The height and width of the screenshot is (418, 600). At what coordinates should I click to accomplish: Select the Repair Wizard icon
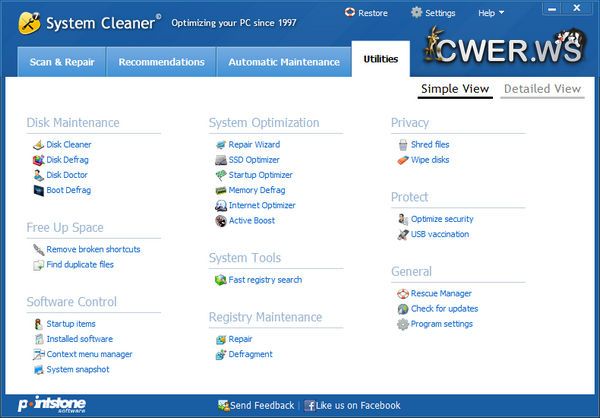[x=220, y=145]
